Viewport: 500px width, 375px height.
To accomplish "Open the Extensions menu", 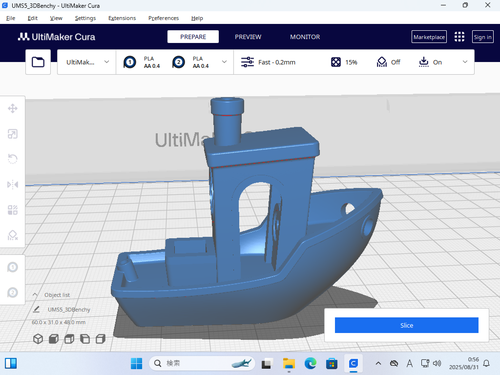I will point(122,18).
